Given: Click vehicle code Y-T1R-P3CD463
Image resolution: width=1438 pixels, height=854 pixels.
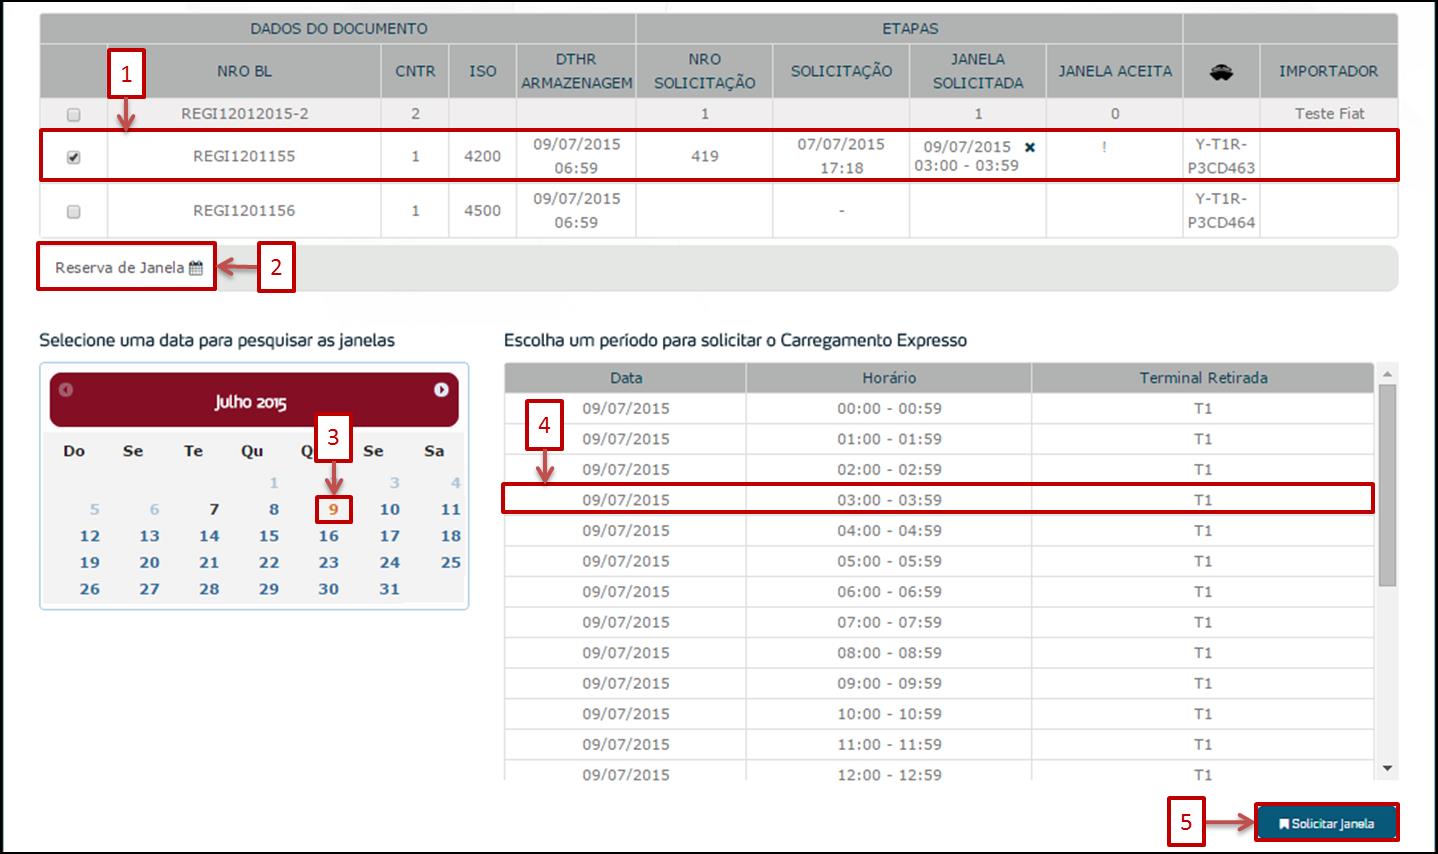Looking at the screenshot, I should 1221,156.
